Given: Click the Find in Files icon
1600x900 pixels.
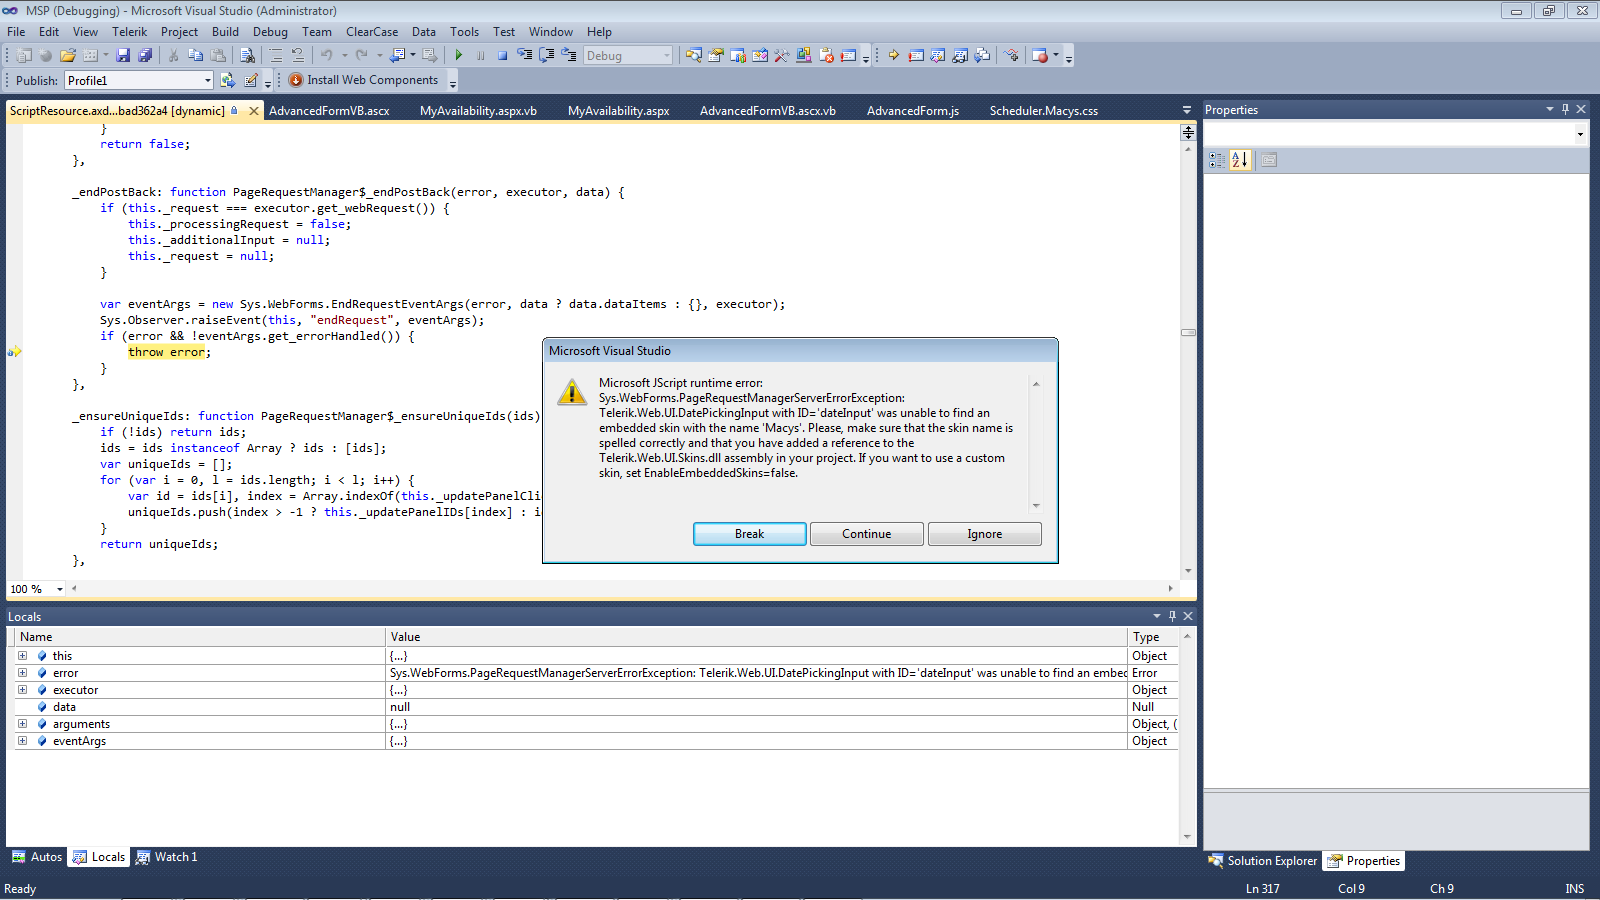Looking at the screenshot, I should click(247, 56).
